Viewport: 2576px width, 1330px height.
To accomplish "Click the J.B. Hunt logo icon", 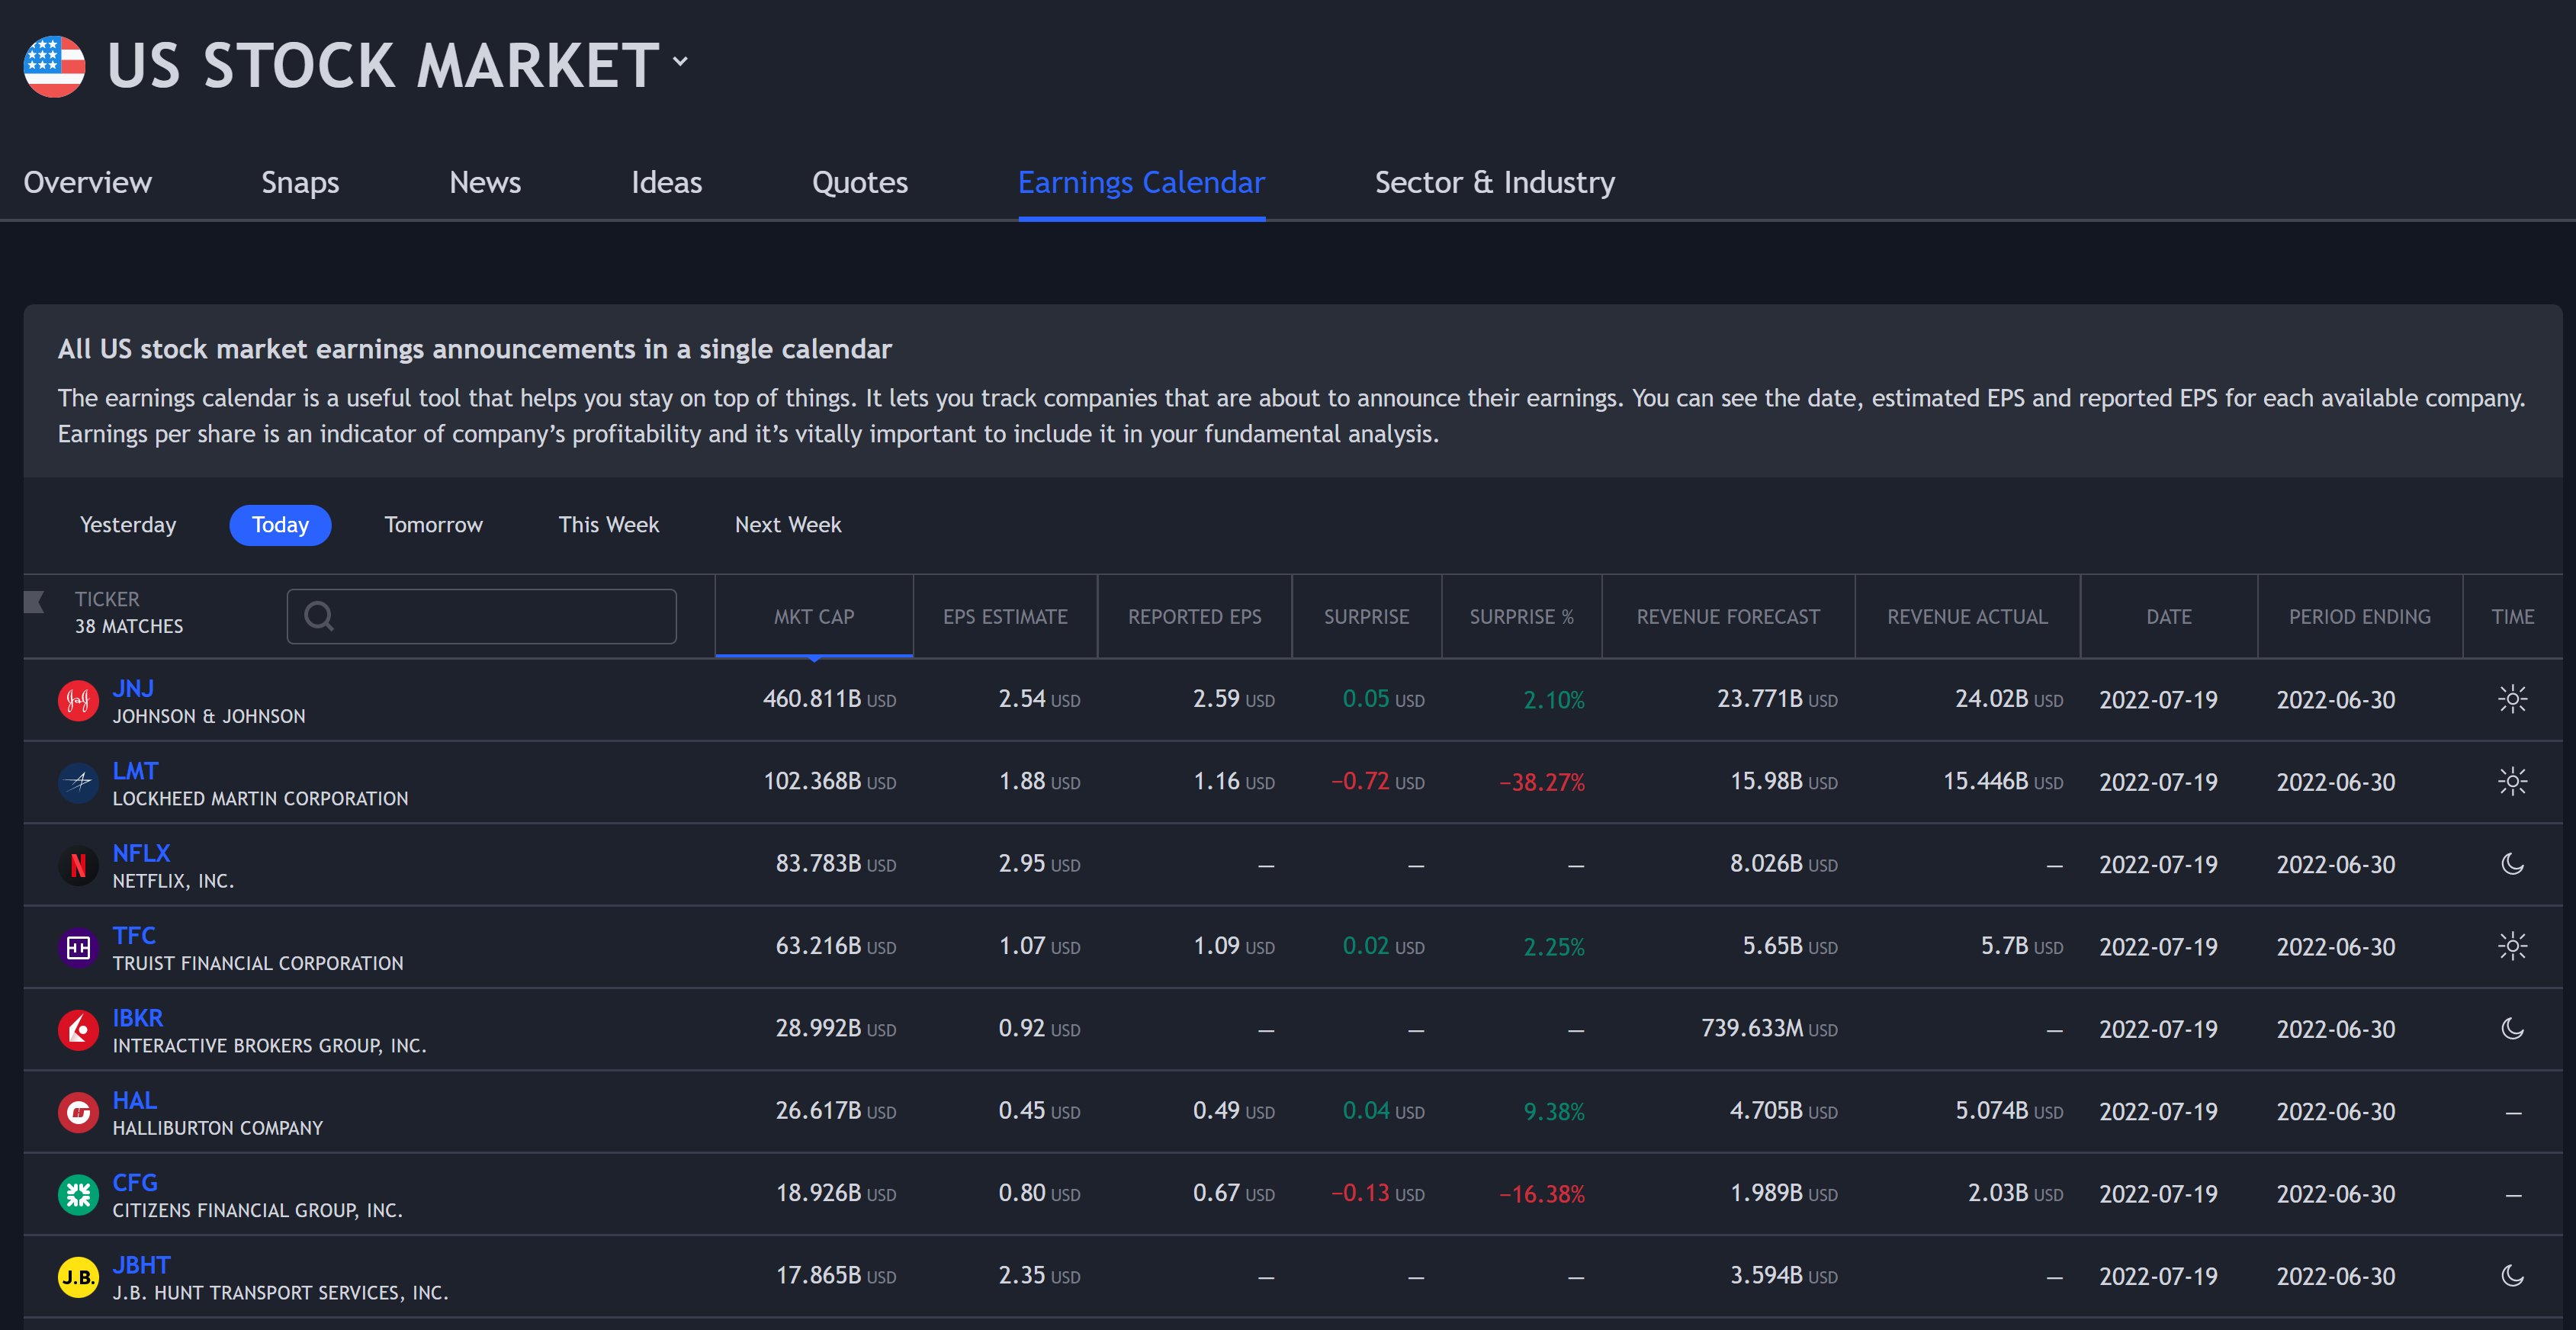I will 78,1277.
